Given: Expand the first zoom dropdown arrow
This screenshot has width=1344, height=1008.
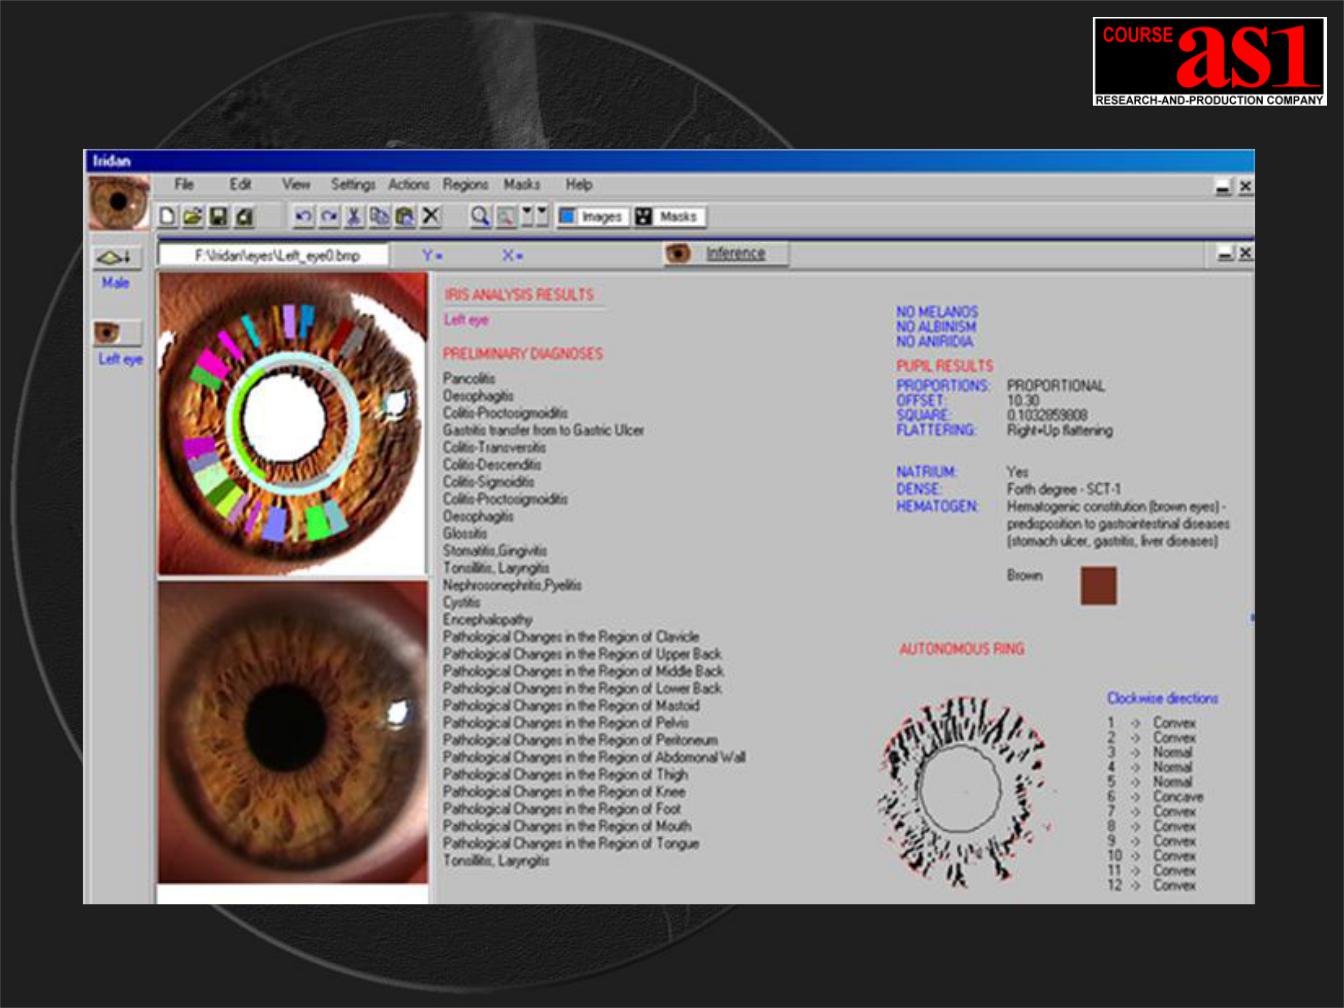Looking at the screenshot, I should (x=527, y=216).
